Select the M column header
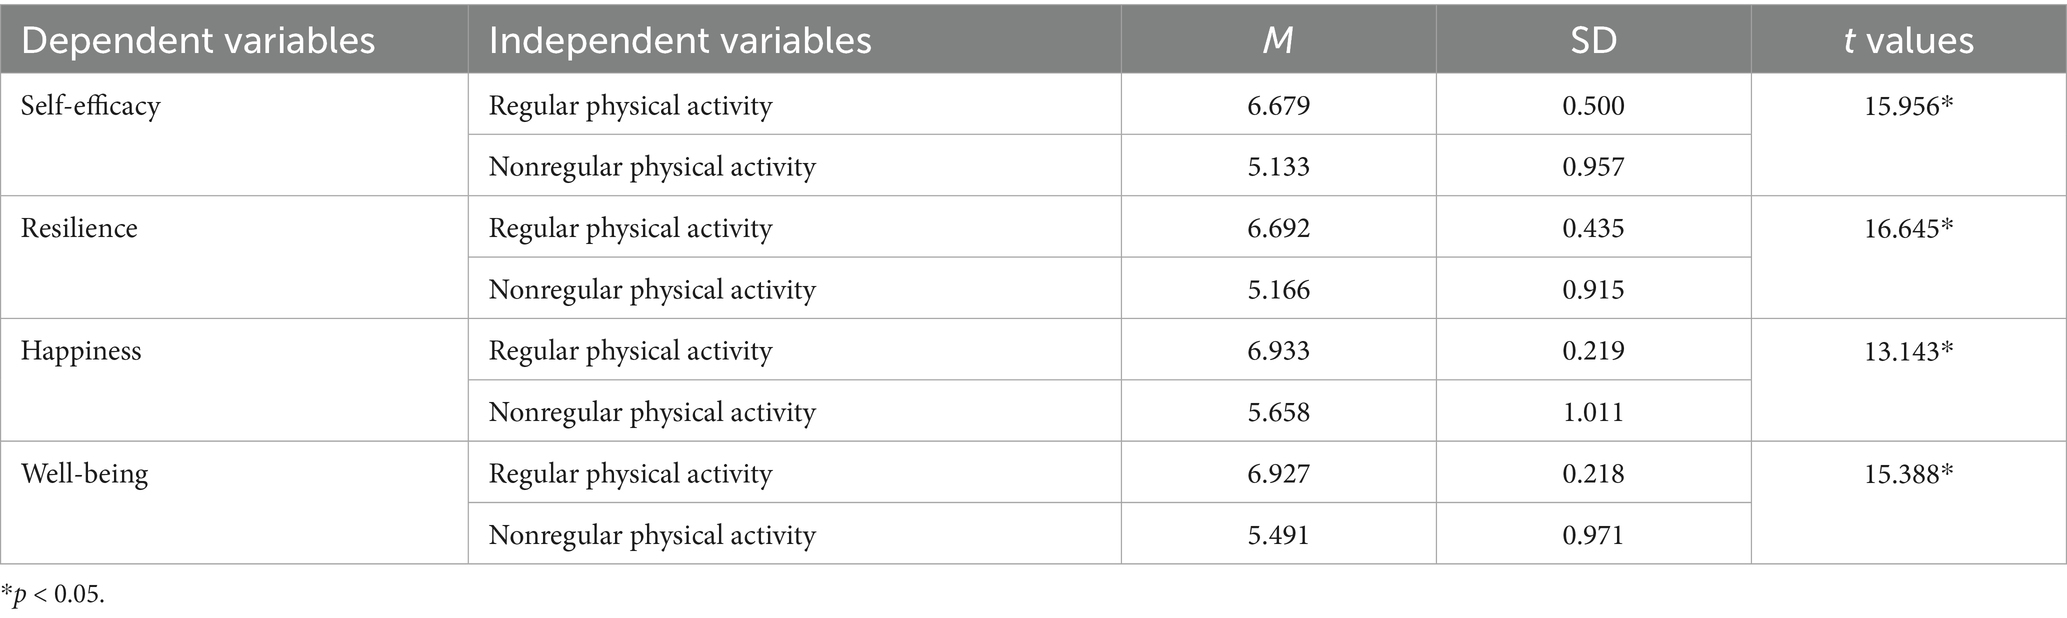The height and width of the screenshot is (618, 2067). coord(1278,40)
